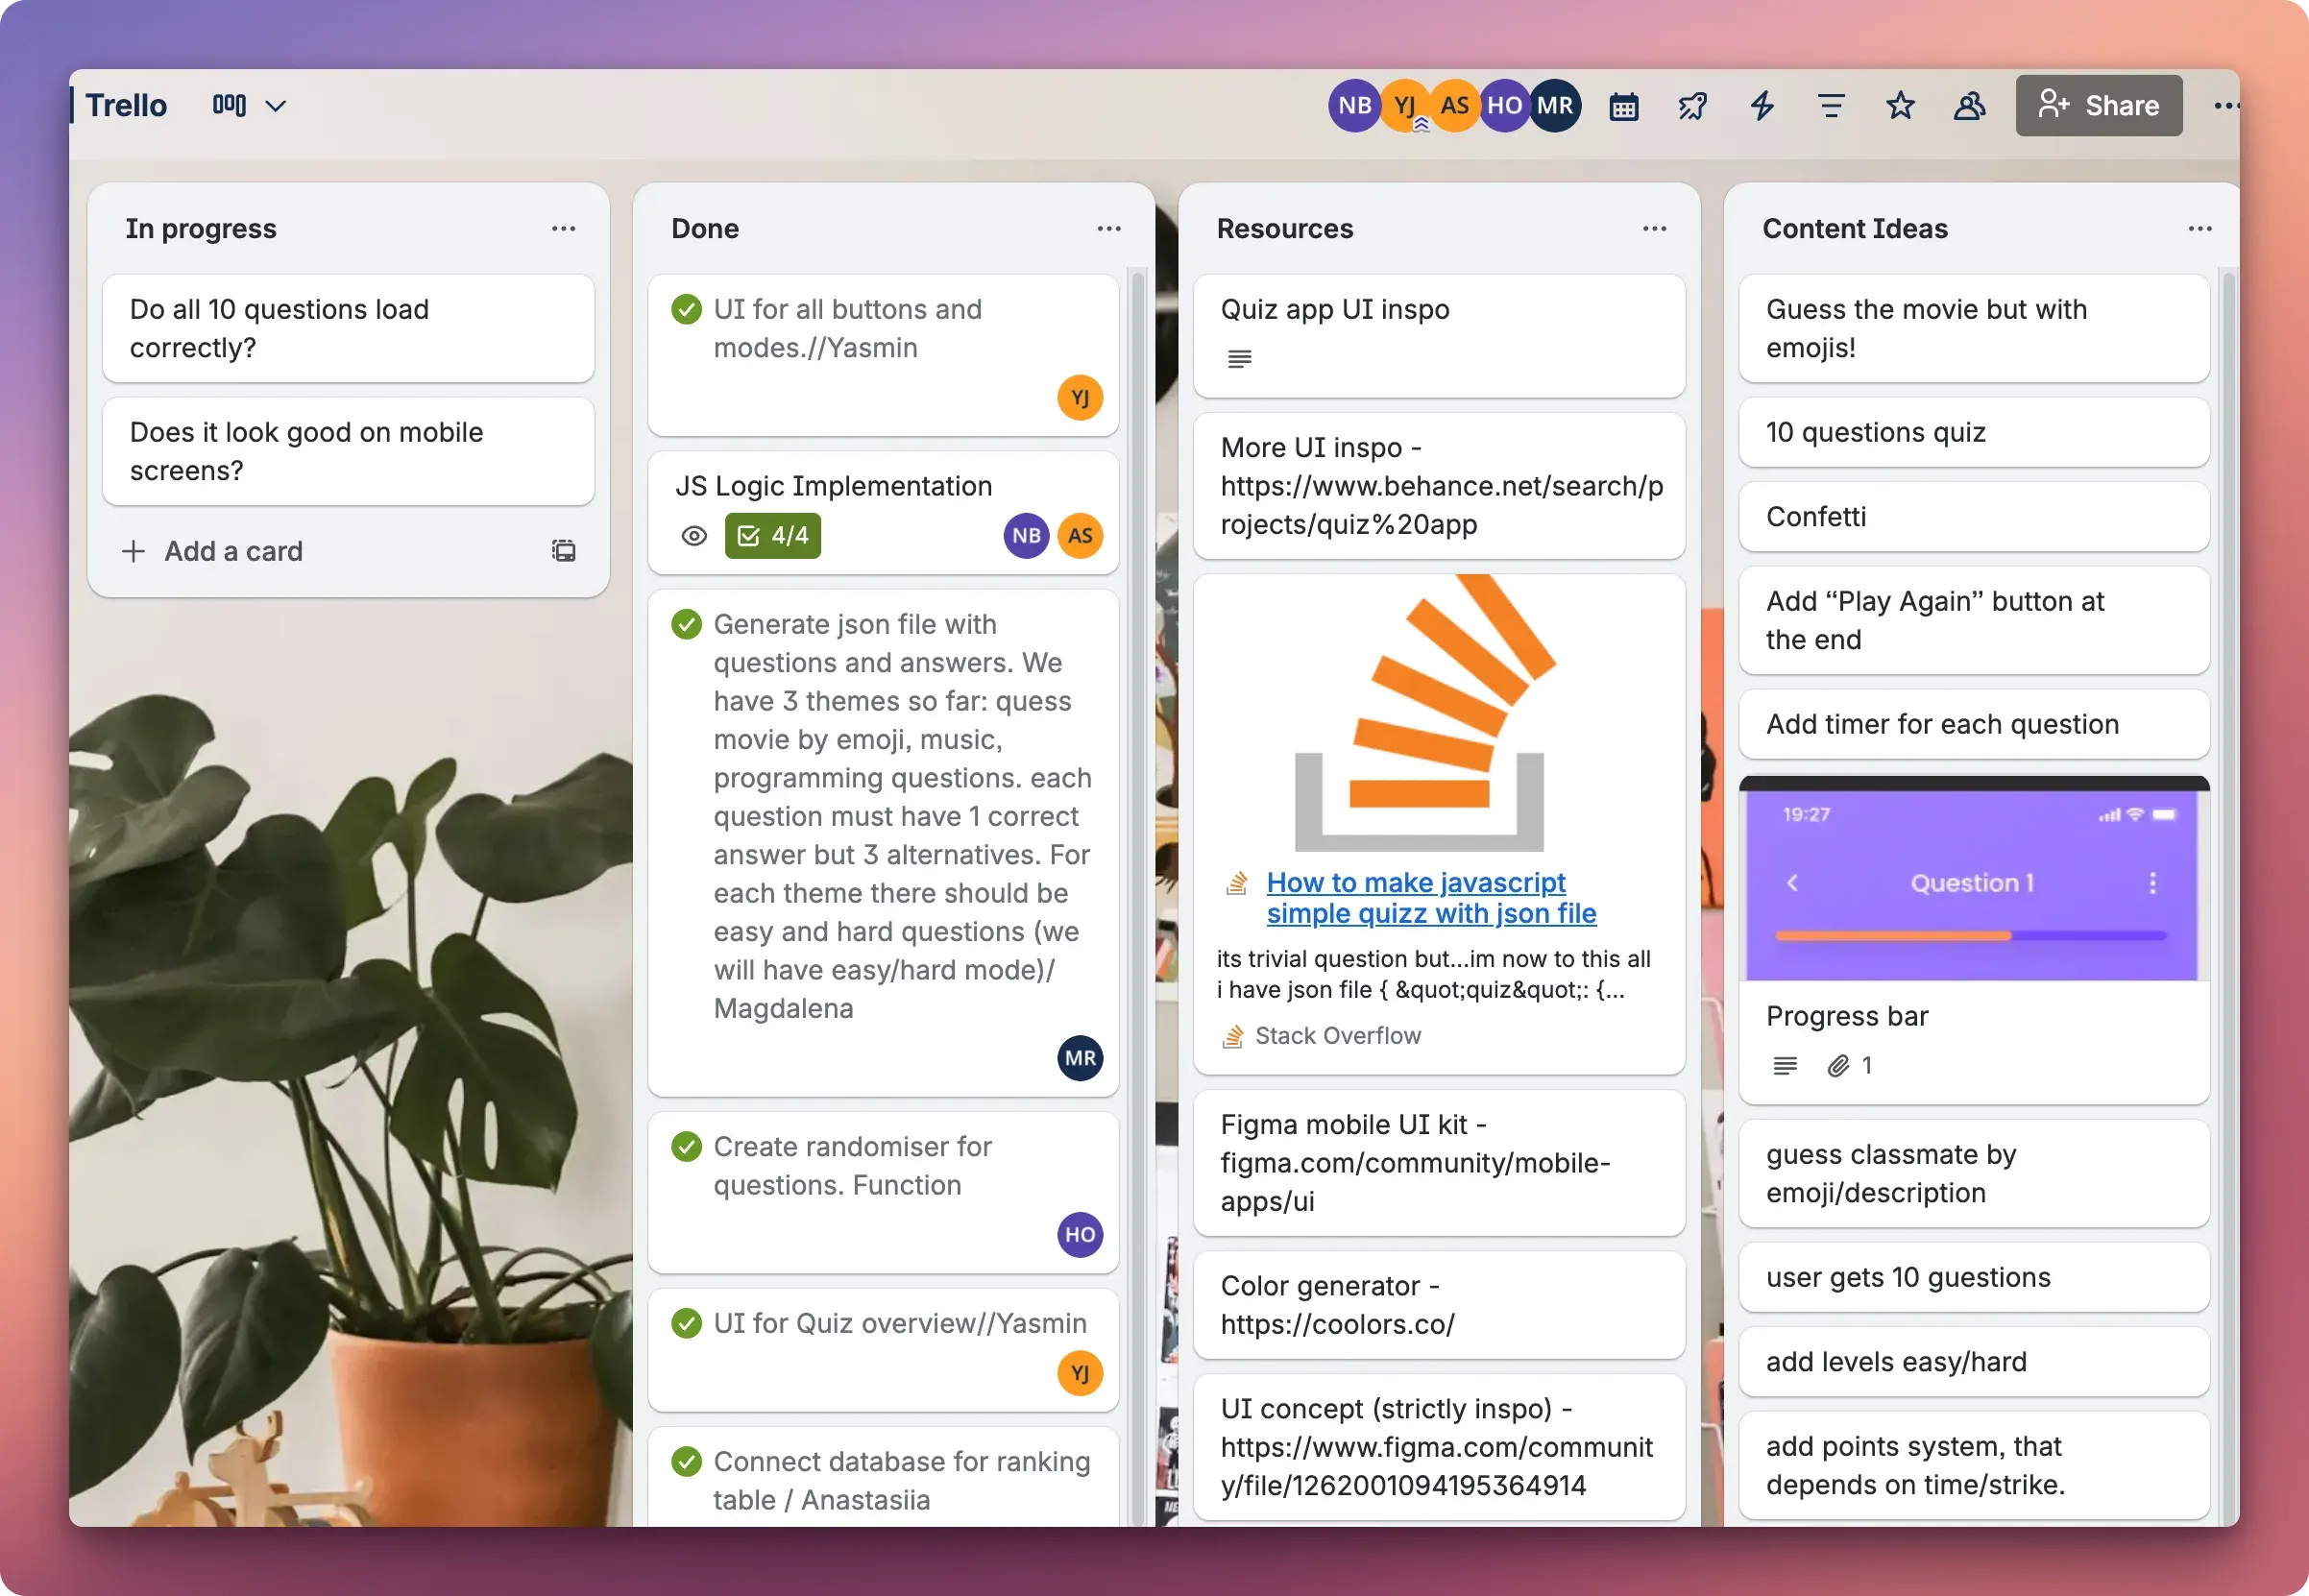Toggle completion on UI for all buttons card

click(x=685, y=309)
